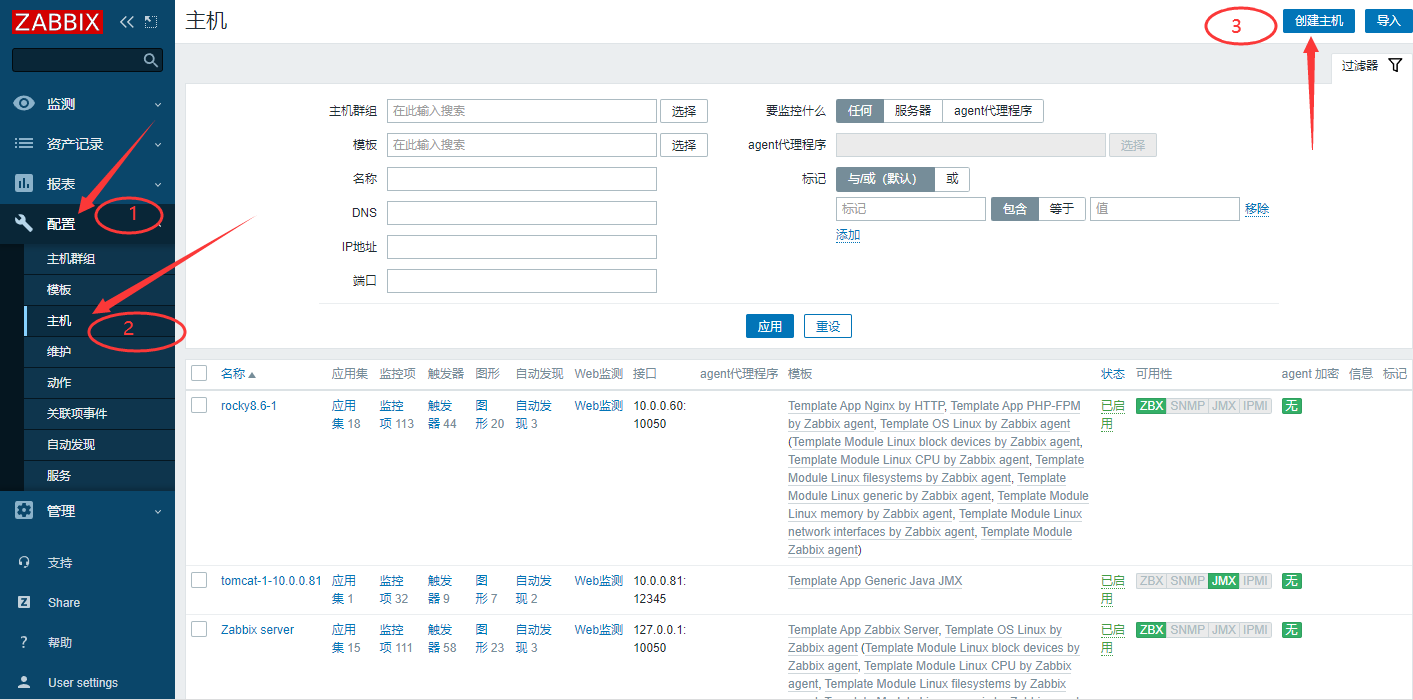
Task: Click the question mark icon for 帮助
Action: point(24,642)
